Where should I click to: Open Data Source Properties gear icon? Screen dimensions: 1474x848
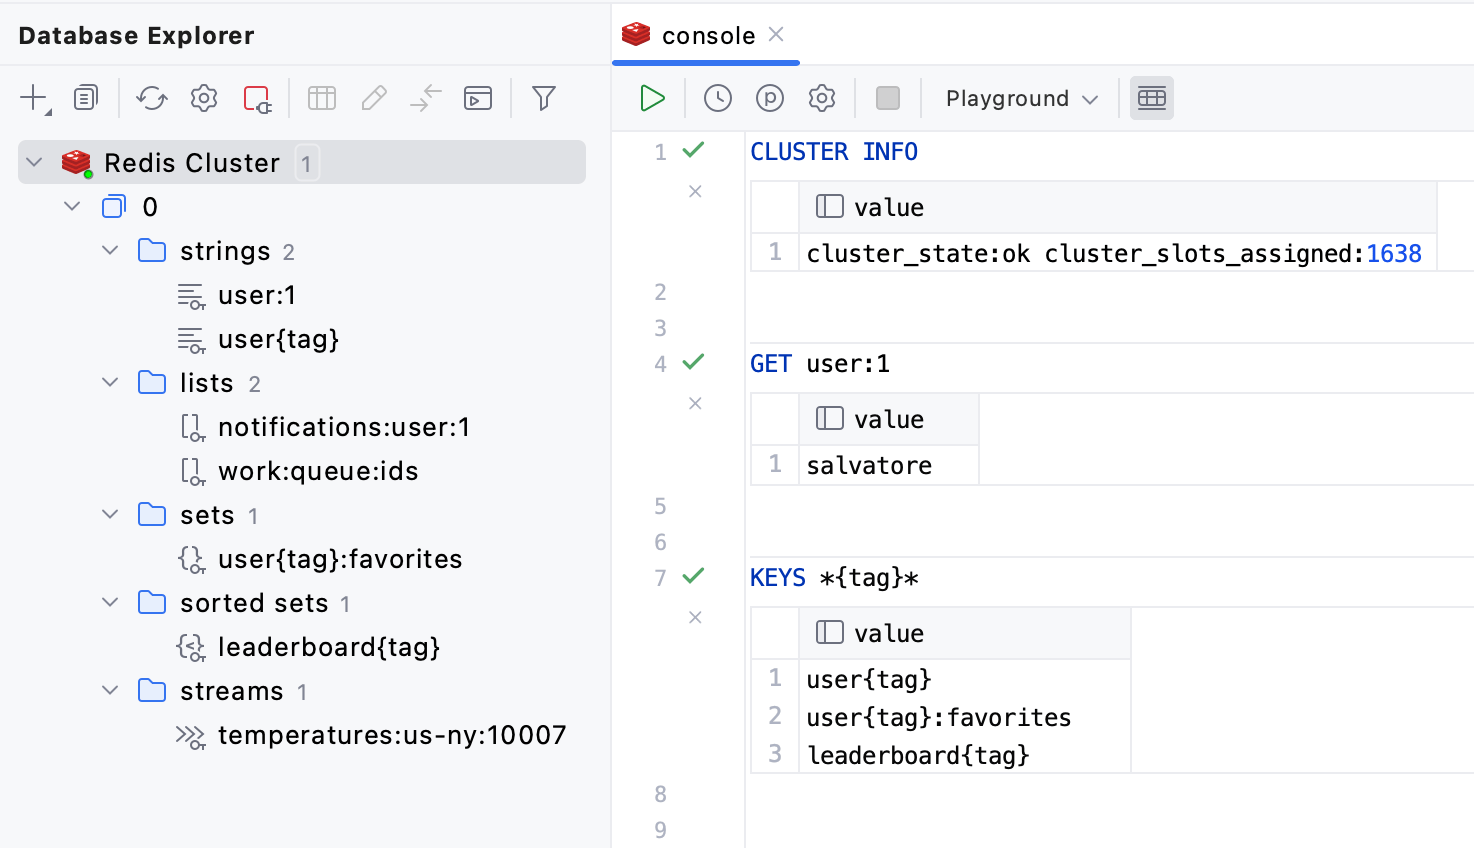(x=204, y=98)
